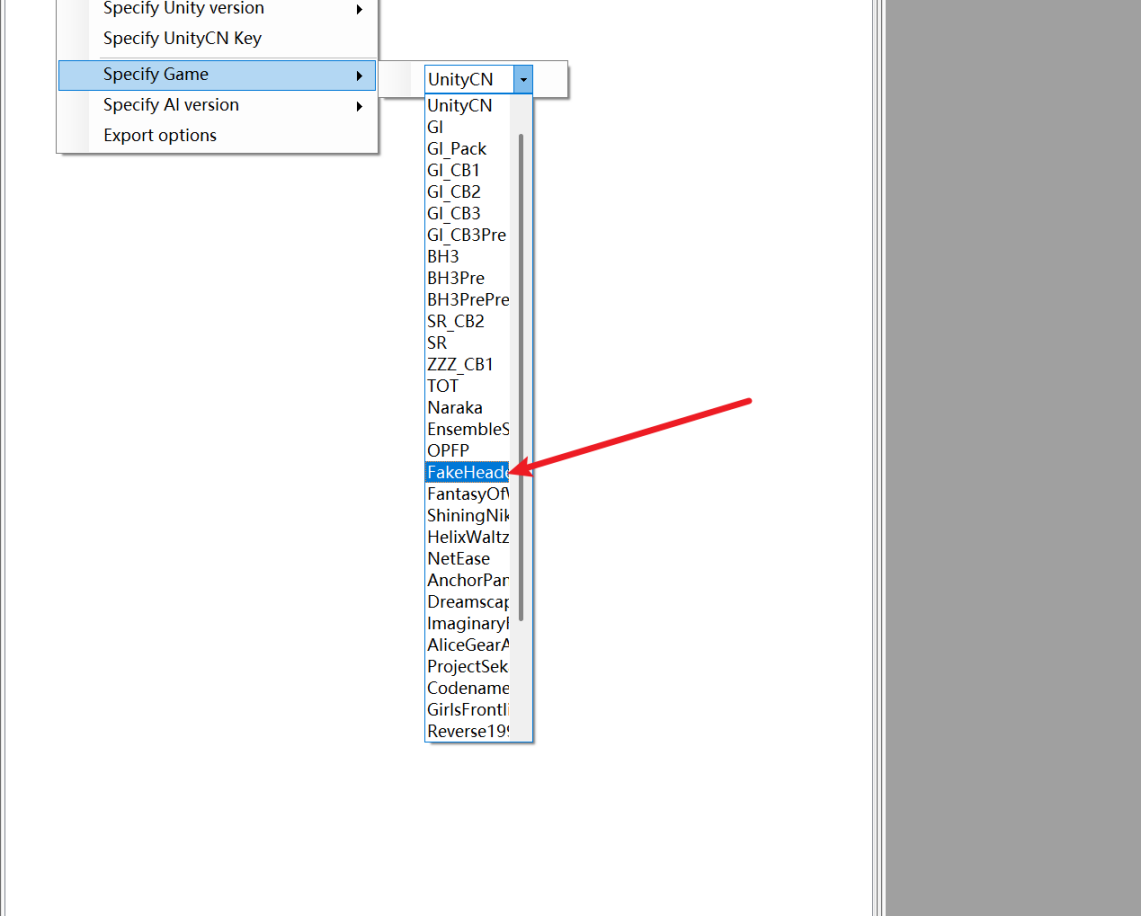Screen dimensions: 1141x916
Task: Choose Naraka from the dropdown
Action: 467,408
